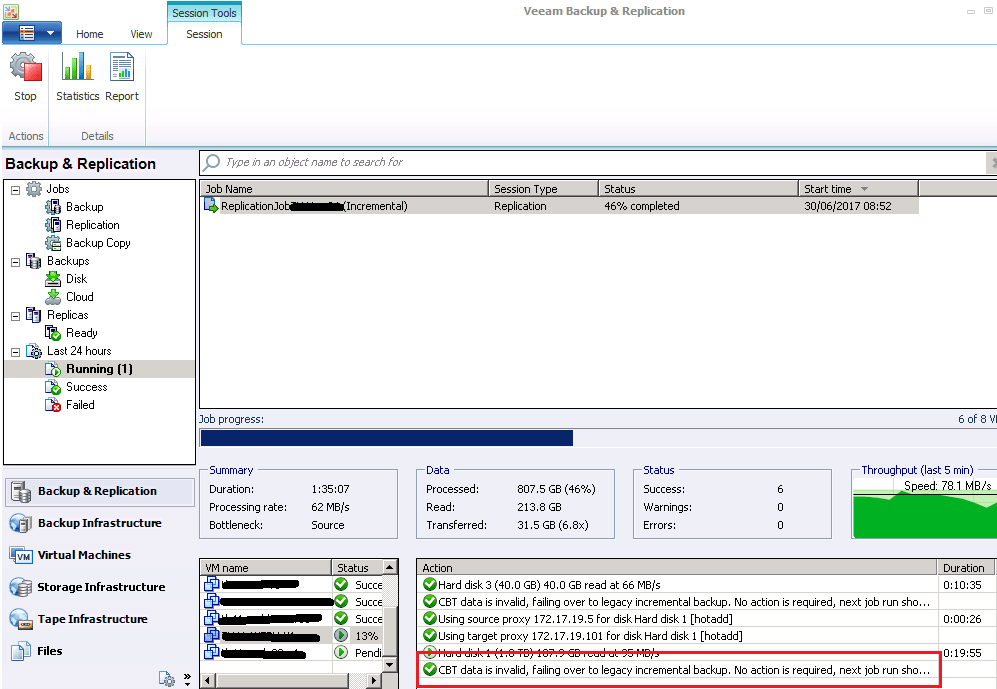Image resolution: width=997 pixels, height=689 pixels.
Task: Click the Backups tree icon
Action: click(34, 261)
